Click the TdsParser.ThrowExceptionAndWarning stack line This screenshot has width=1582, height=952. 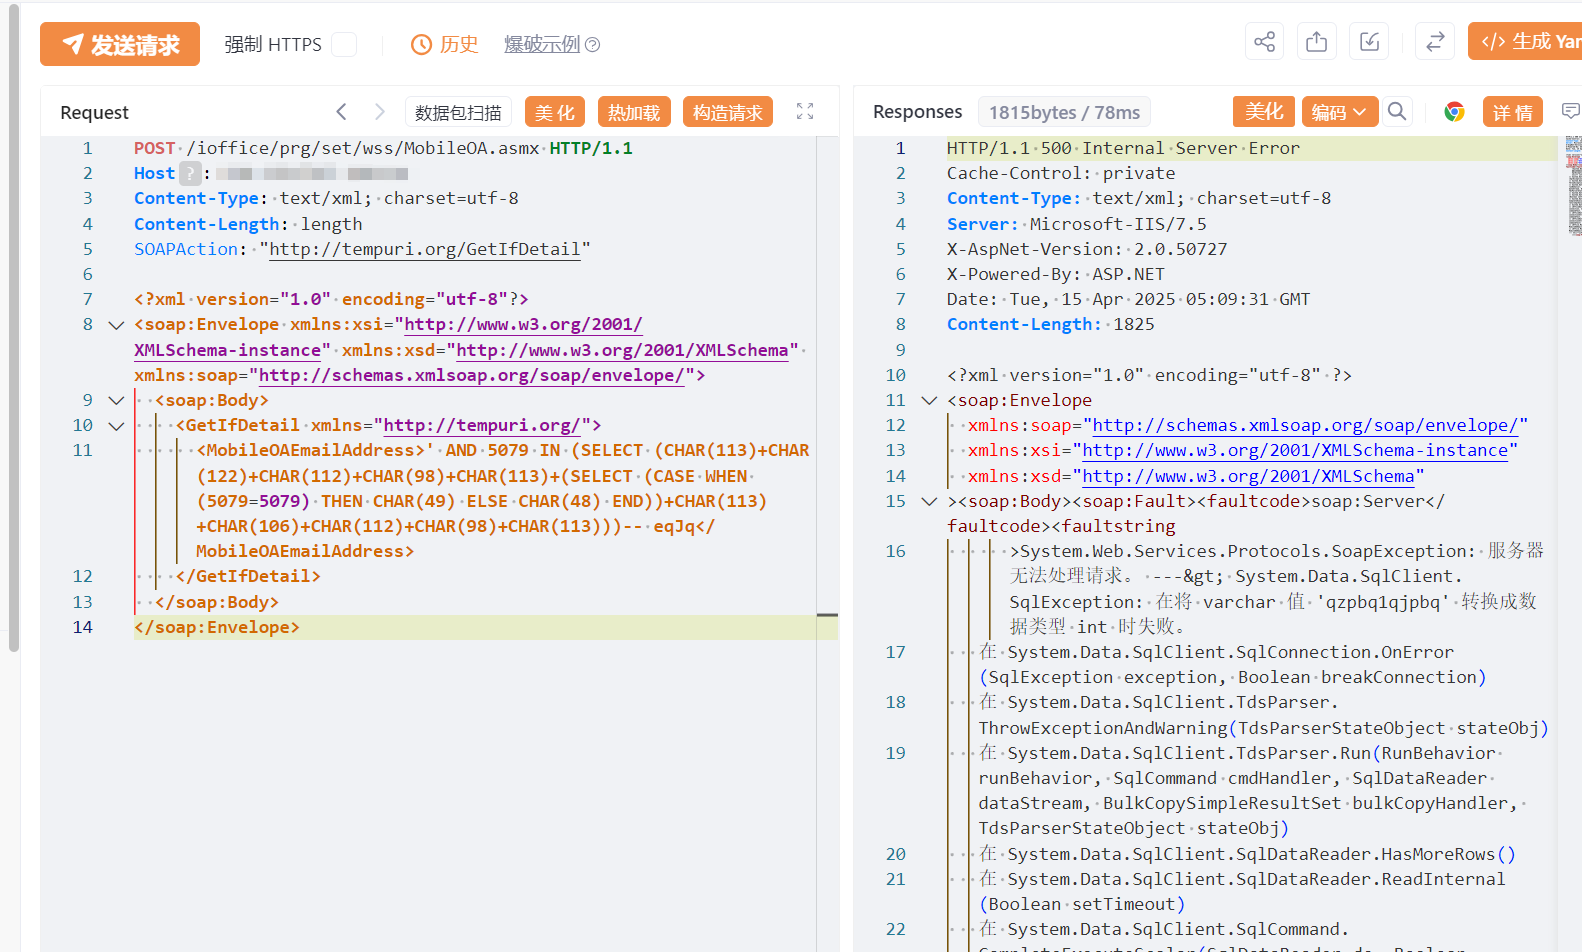(1264, 715)
